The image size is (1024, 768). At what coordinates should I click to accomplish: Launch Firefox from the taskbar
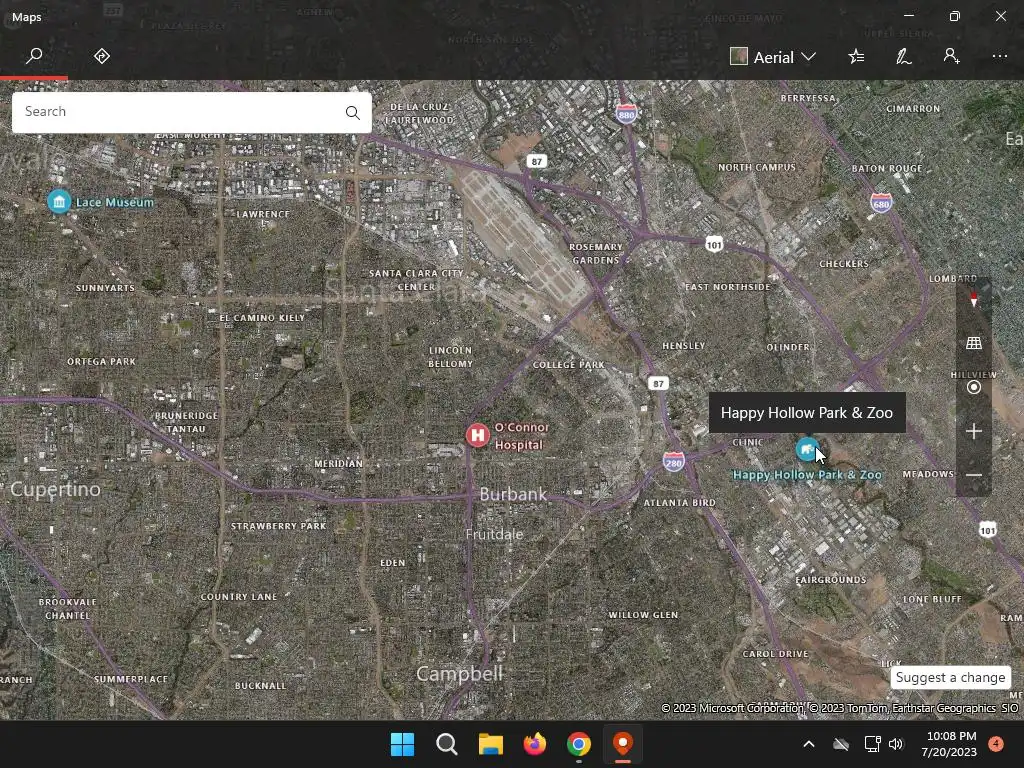(x=535, y=744)
